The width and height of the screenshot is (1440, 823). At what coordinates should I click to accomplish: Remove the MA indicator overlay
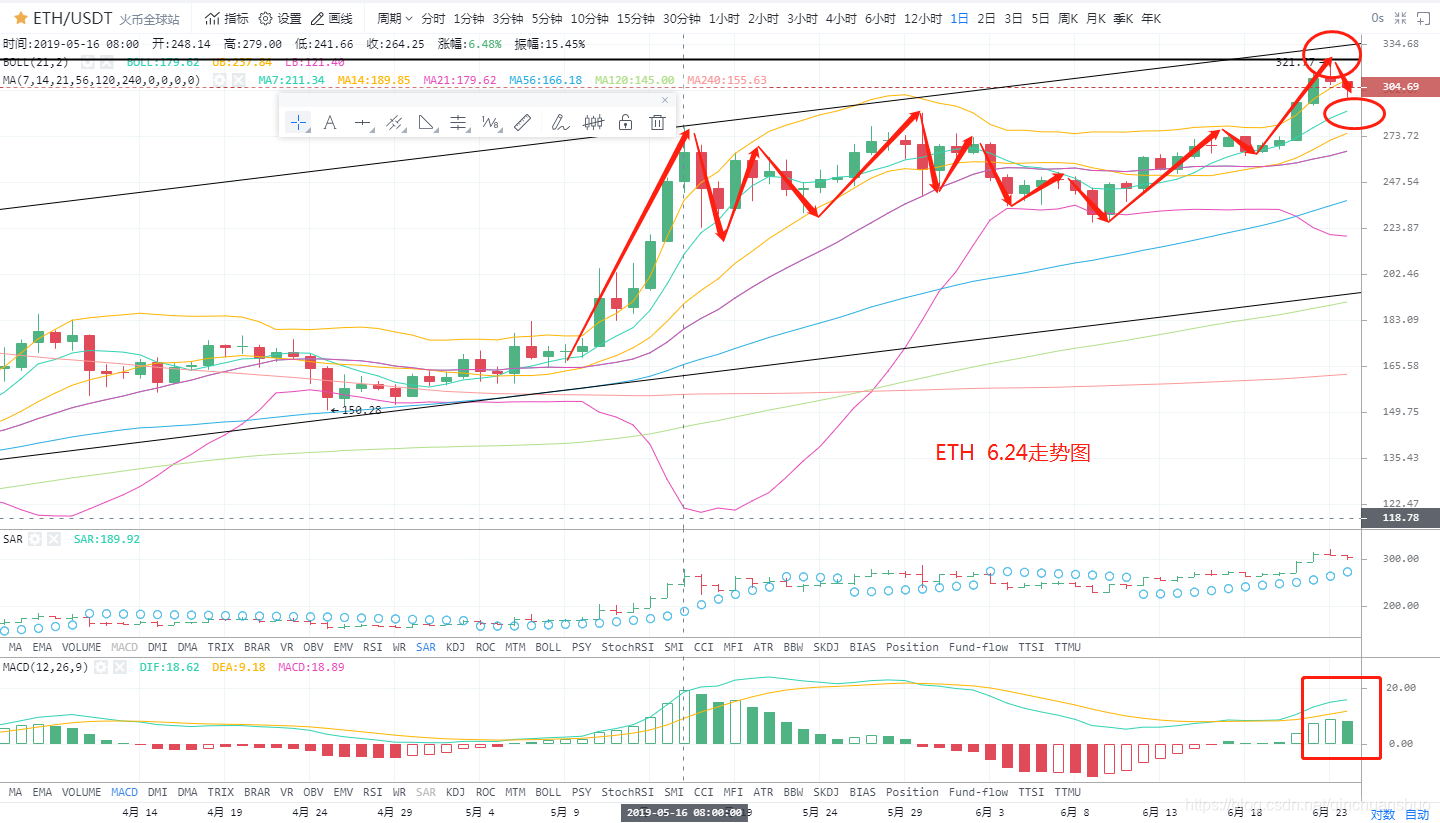pyautogui.click(x=238, y=80)
